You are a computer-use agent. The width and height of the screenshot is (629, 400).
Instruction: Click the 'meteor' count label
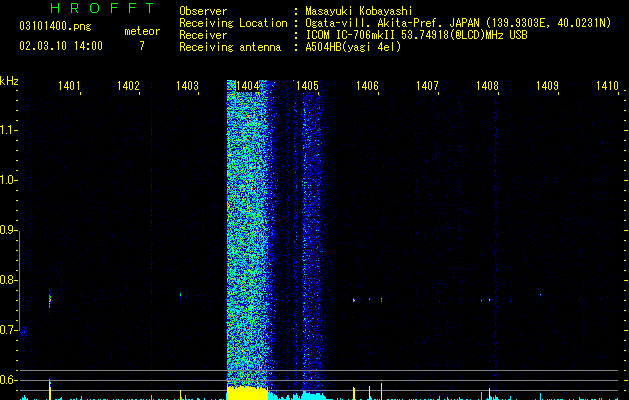pyautogui.click(x=142, y=31)
